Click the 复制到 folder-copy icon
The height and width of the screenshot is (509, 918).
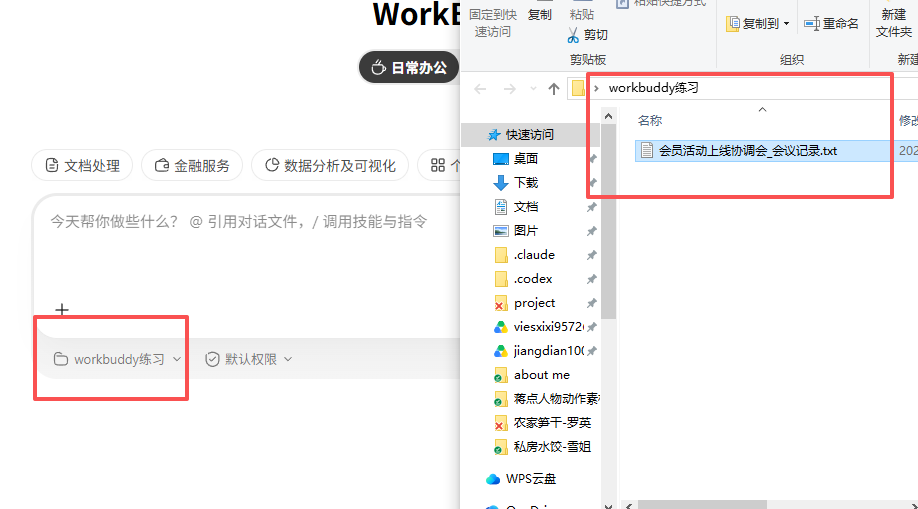732,23
